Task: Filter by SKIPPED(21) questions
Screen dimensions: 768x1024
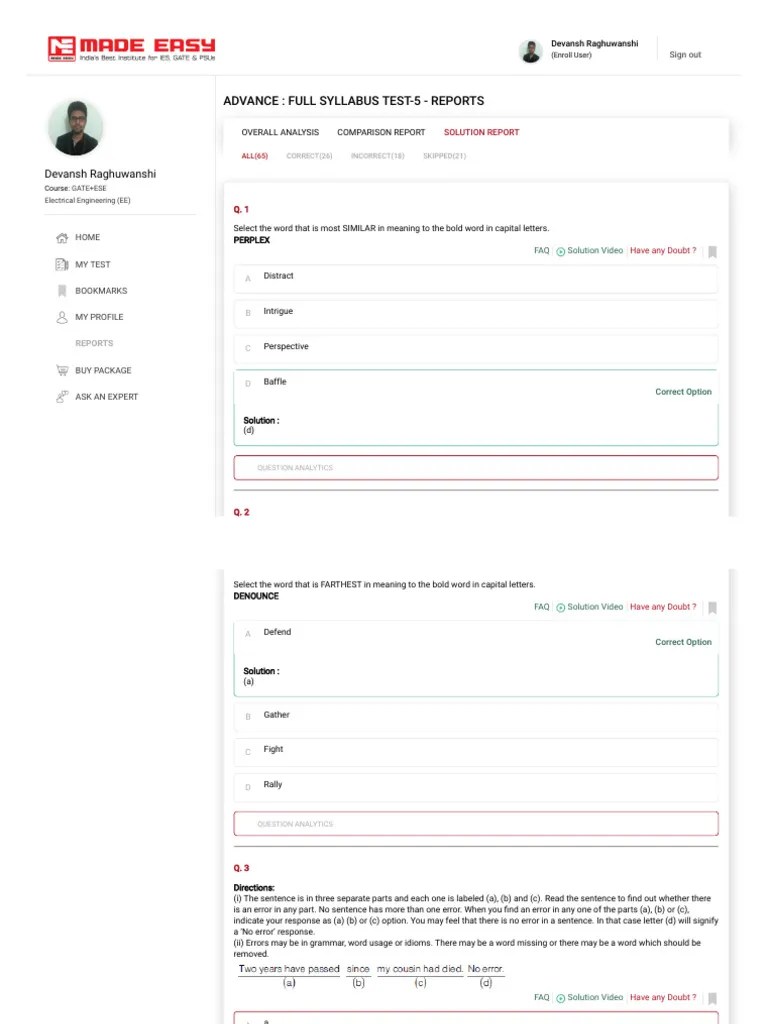Action: click(x=444, y=156)
